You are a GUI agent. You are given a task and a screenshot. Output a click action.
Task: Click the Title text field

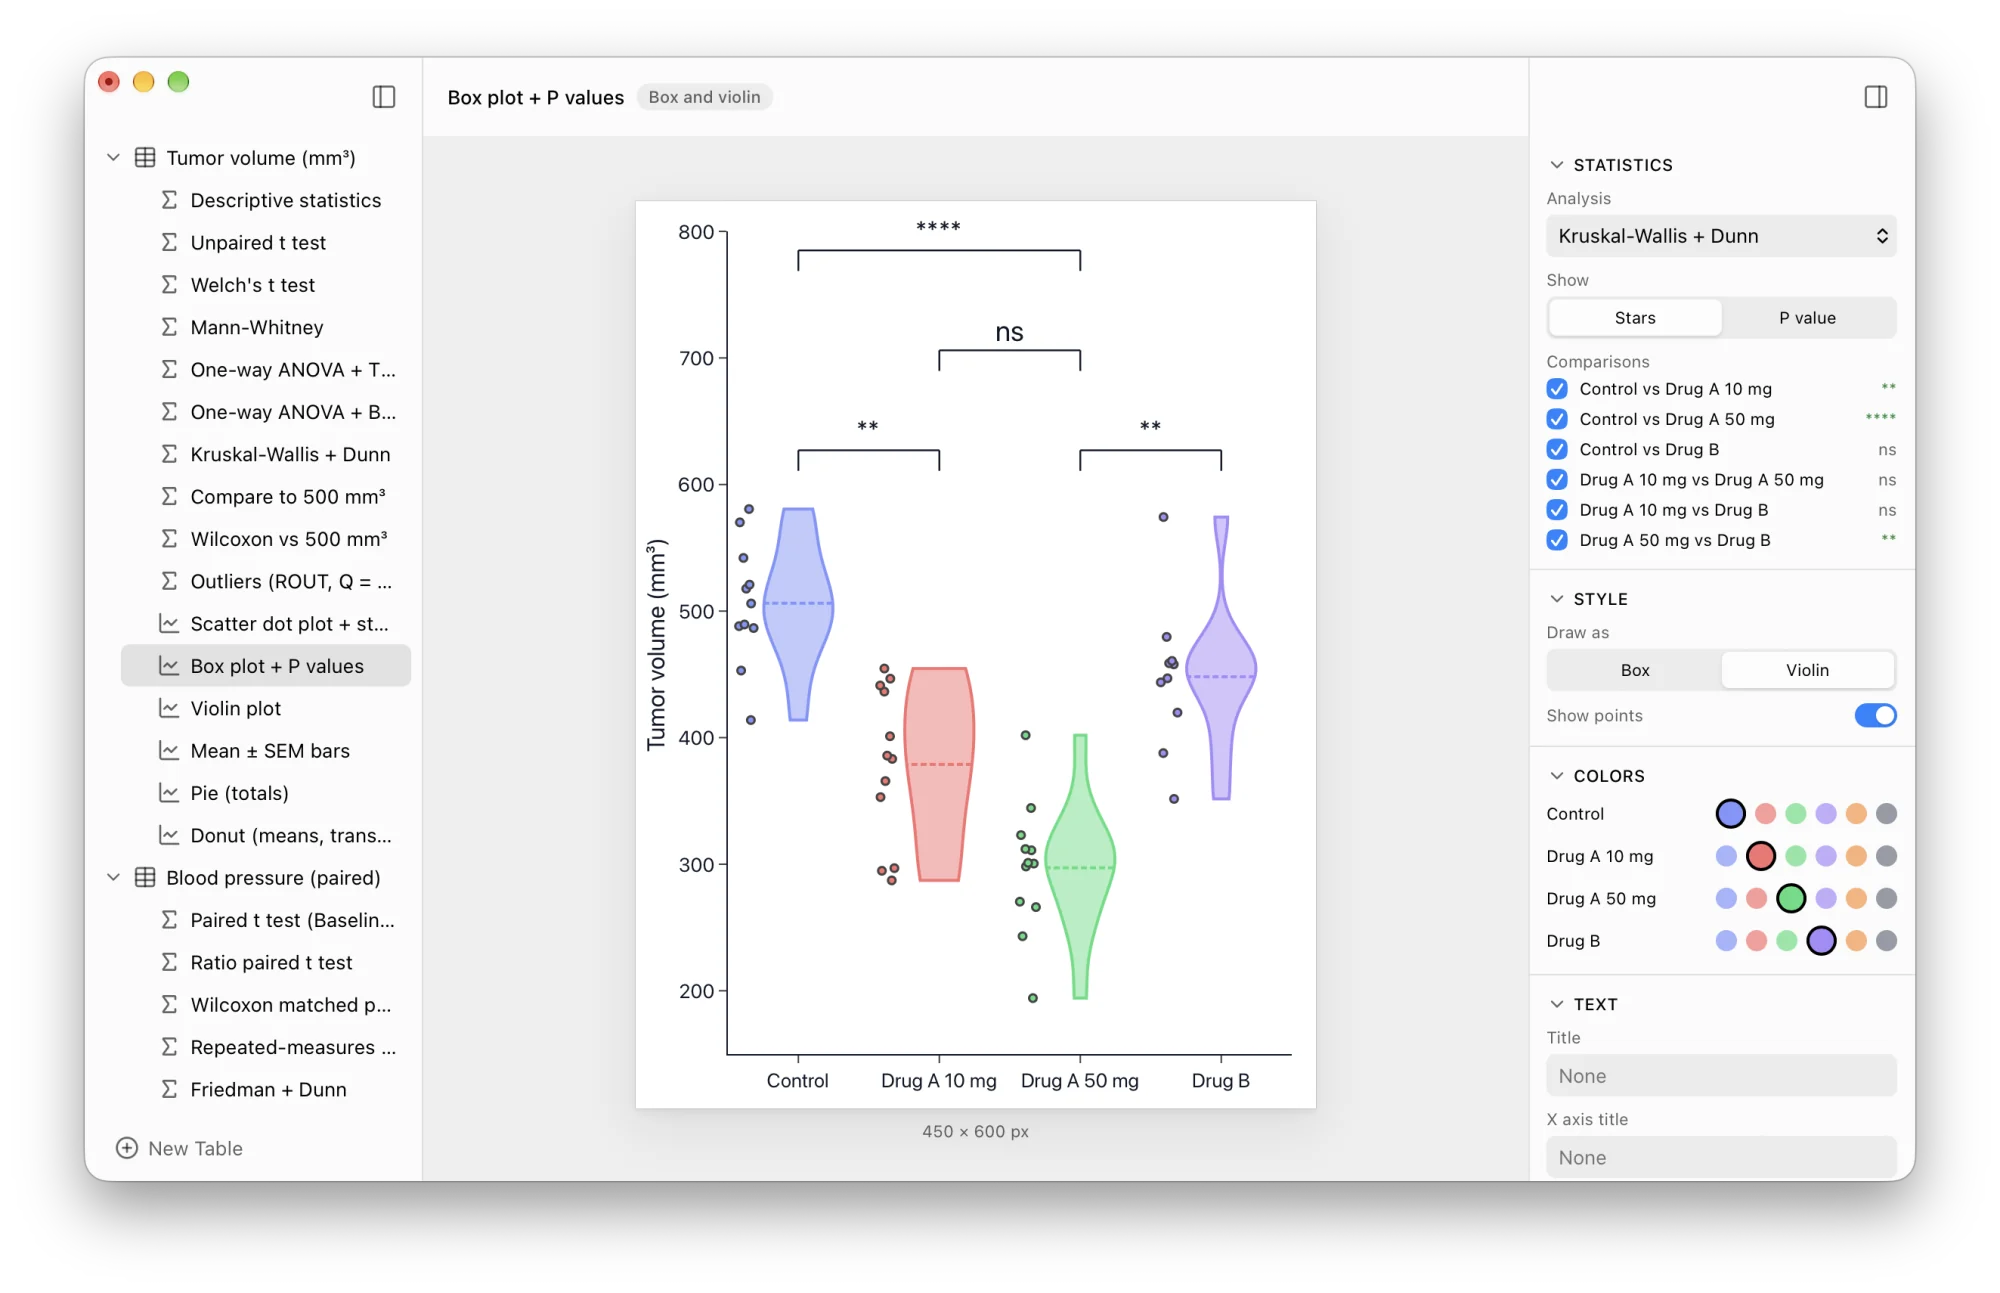1721,1076
